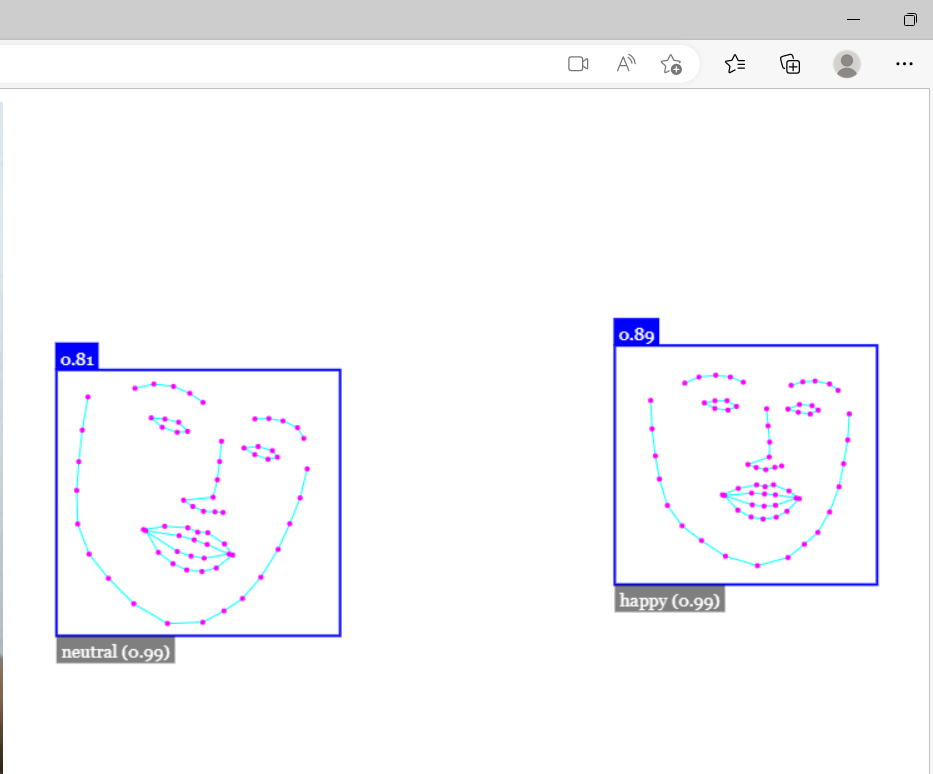Select the happy (0.99) expression label
This screenshot has width=933, height=774.
(x=669, y=600)
